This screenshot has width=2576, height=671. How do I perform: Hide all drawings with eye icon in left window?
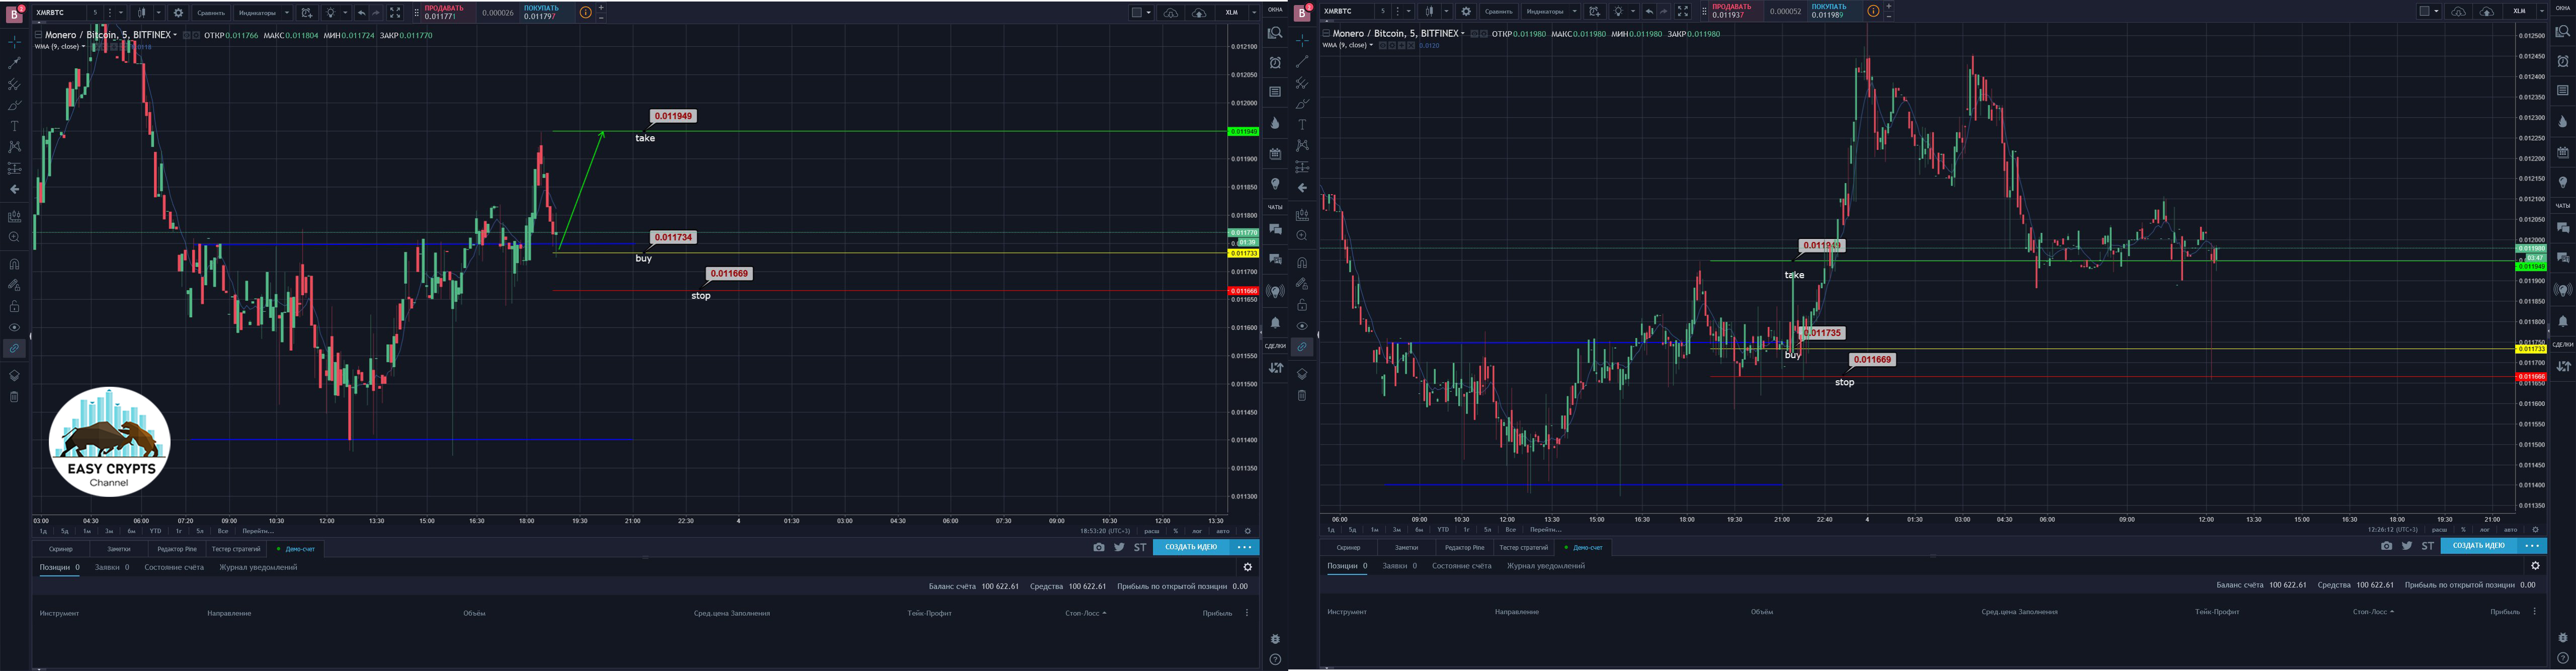coord(14,327)
